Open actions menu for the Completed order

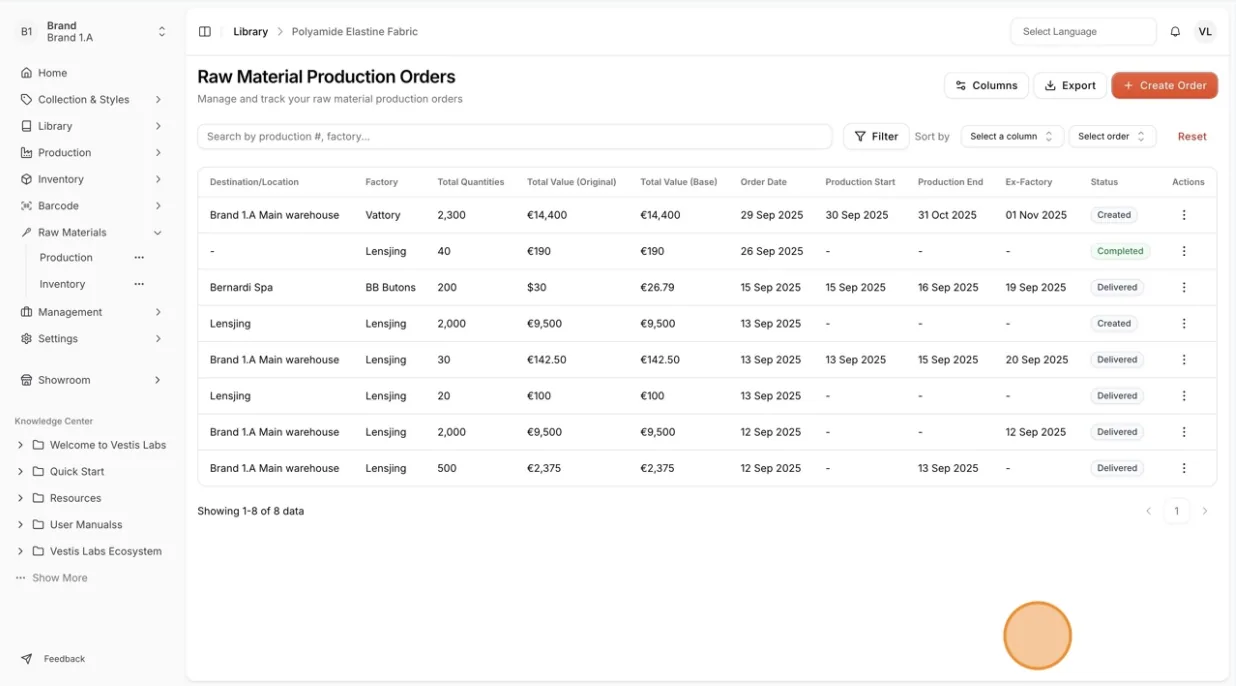pos(1184,251)
